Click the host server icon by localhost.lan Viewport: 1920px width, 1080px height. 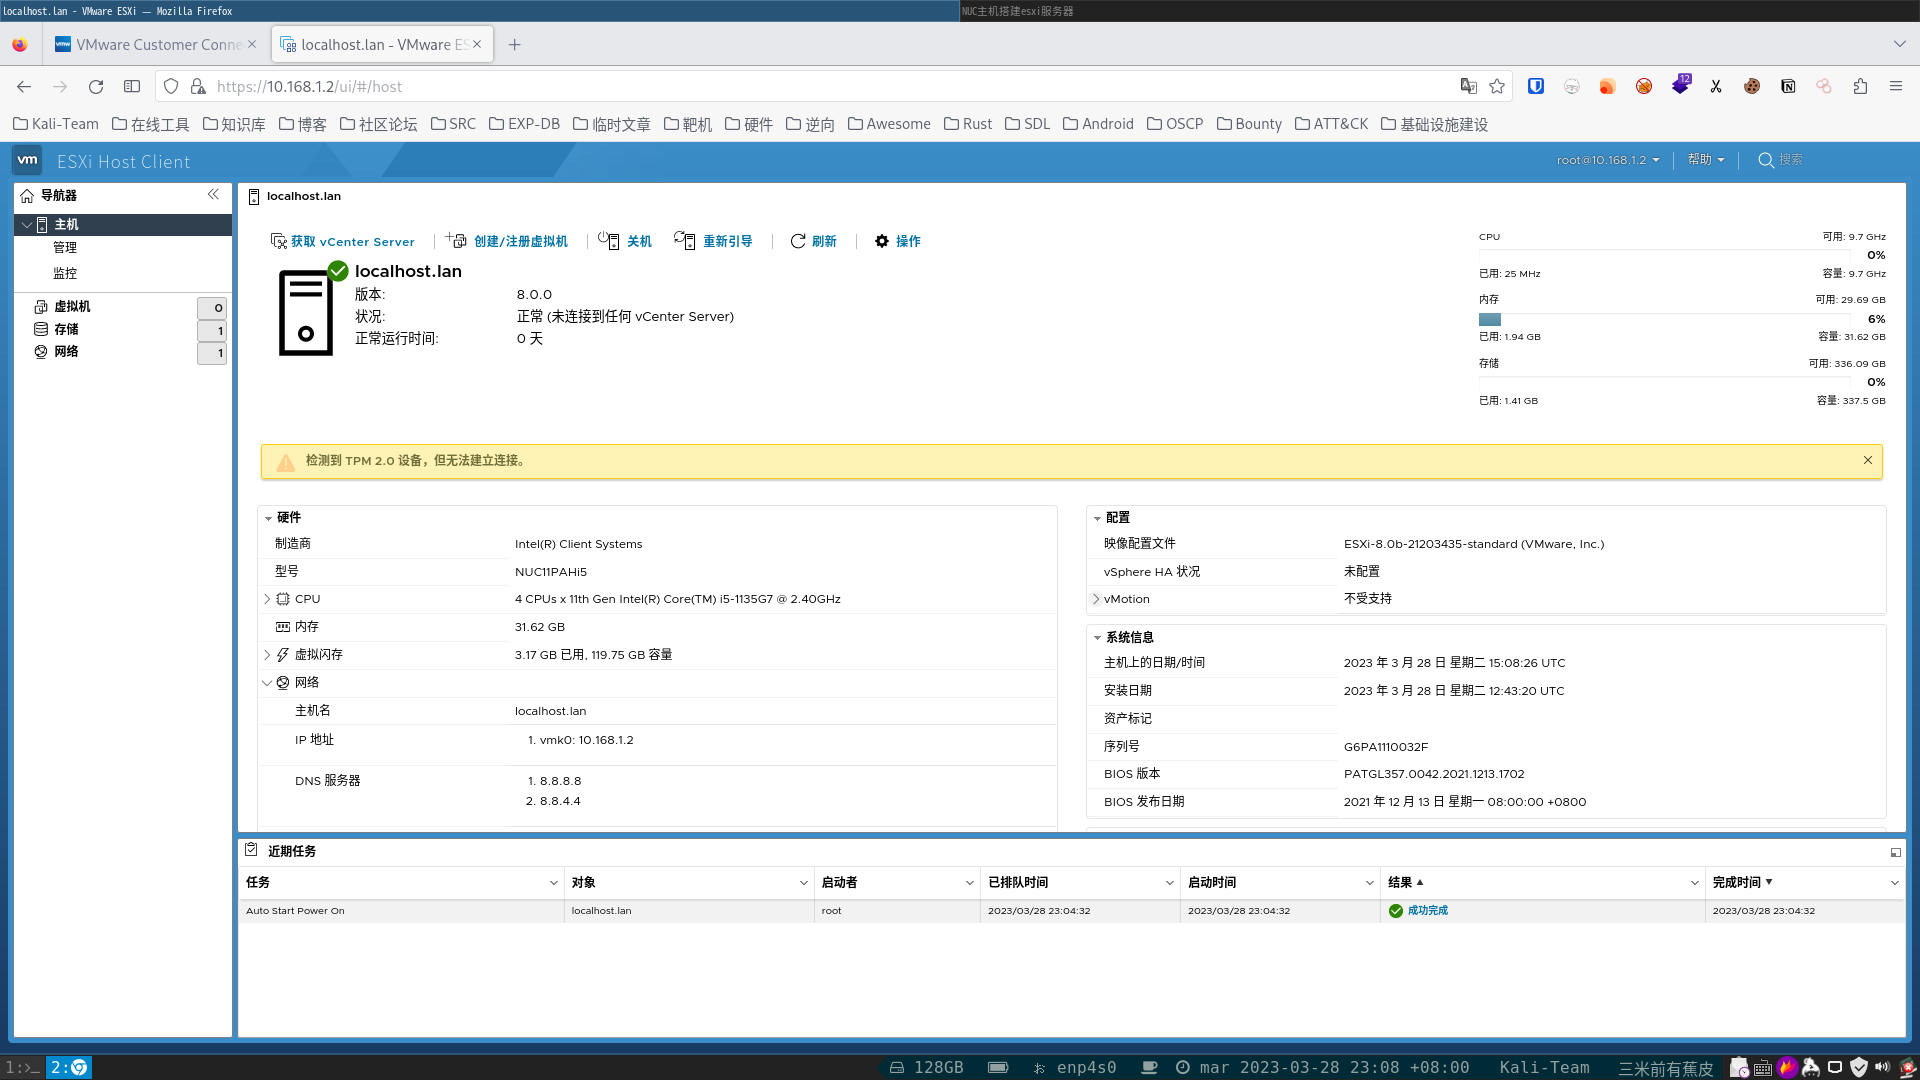click(306, 312)
